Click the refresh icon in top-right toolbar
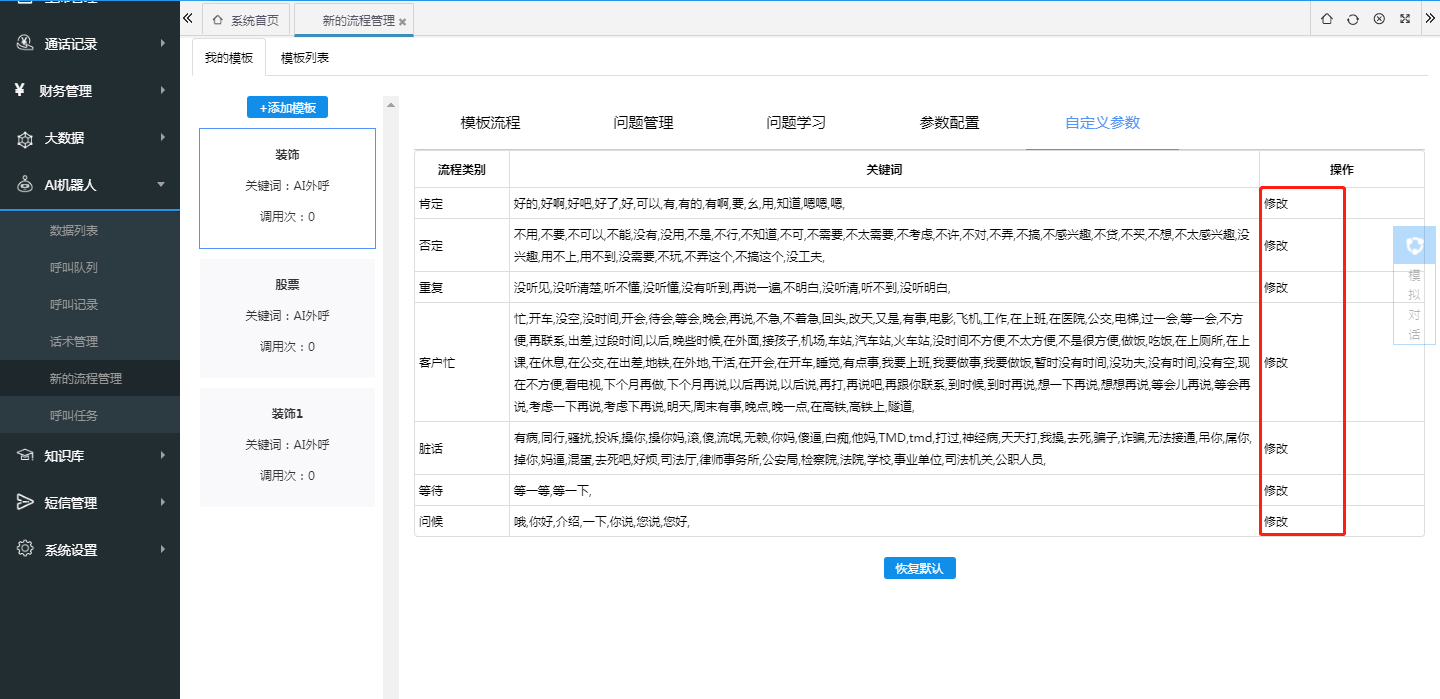 (1352, 18)
